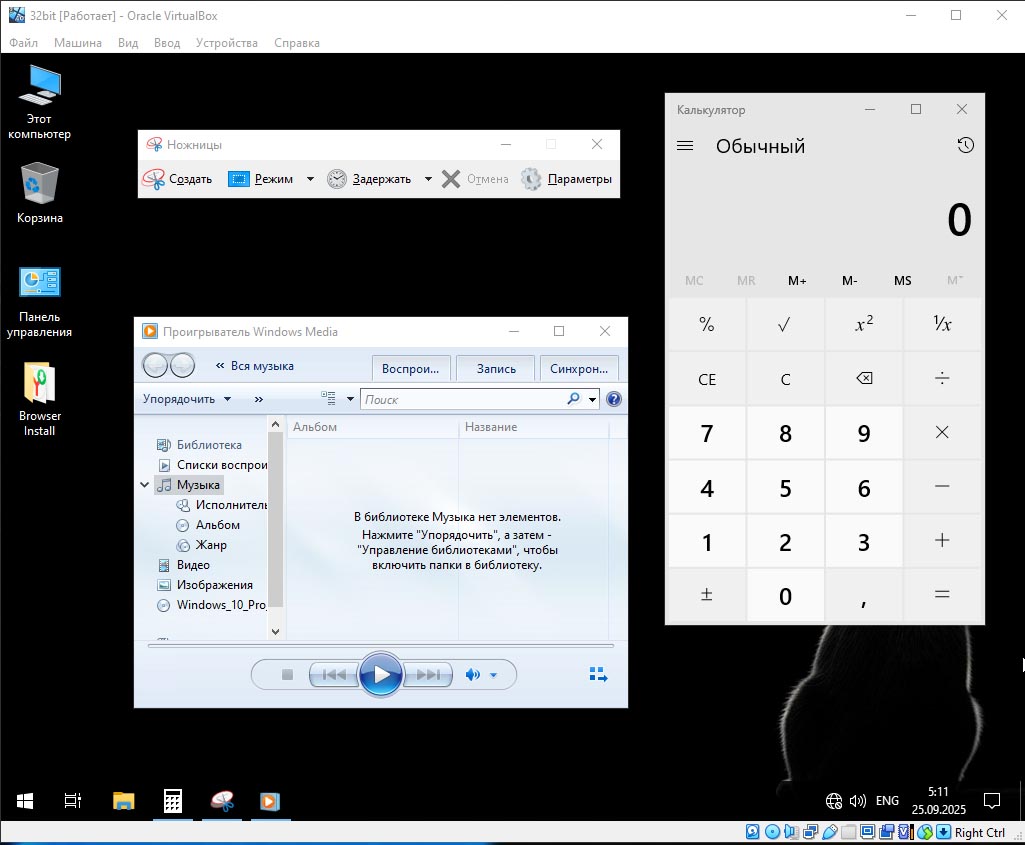Click the backspace key in Calculator
Image resolution: width=1025 pixels, height=845 pixels.
[864, 378]
